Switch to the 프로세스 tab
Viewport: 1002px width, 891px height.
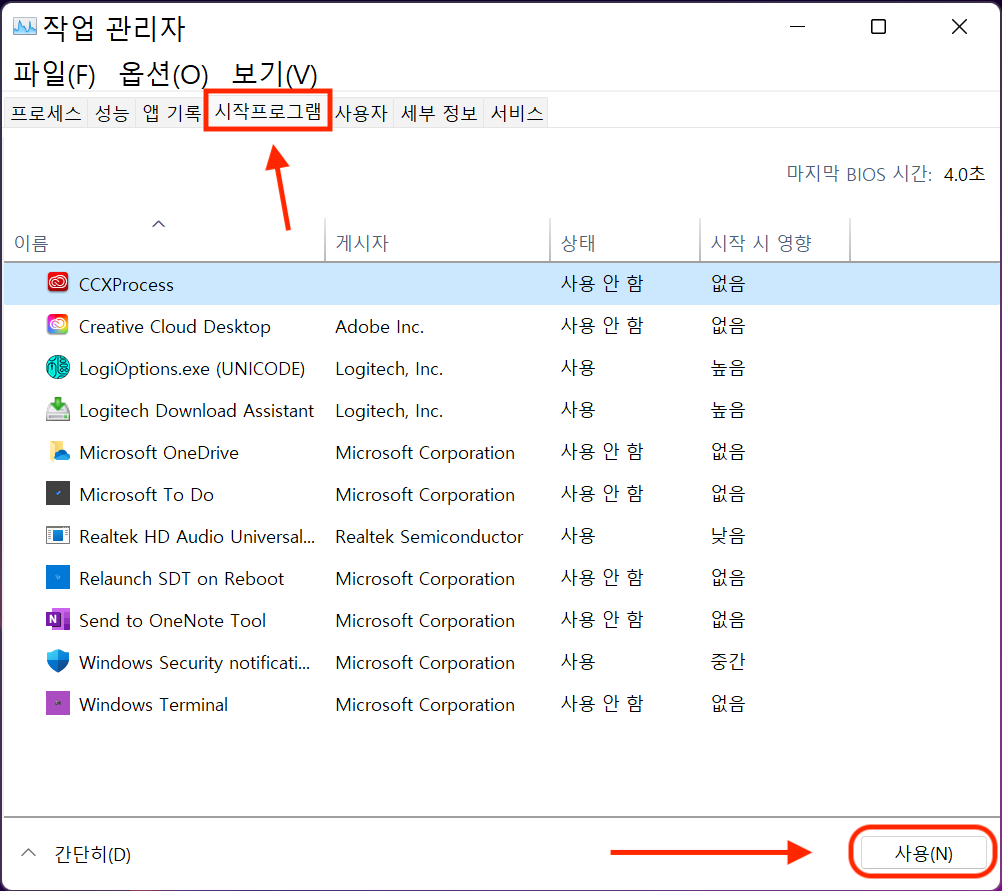46,113
